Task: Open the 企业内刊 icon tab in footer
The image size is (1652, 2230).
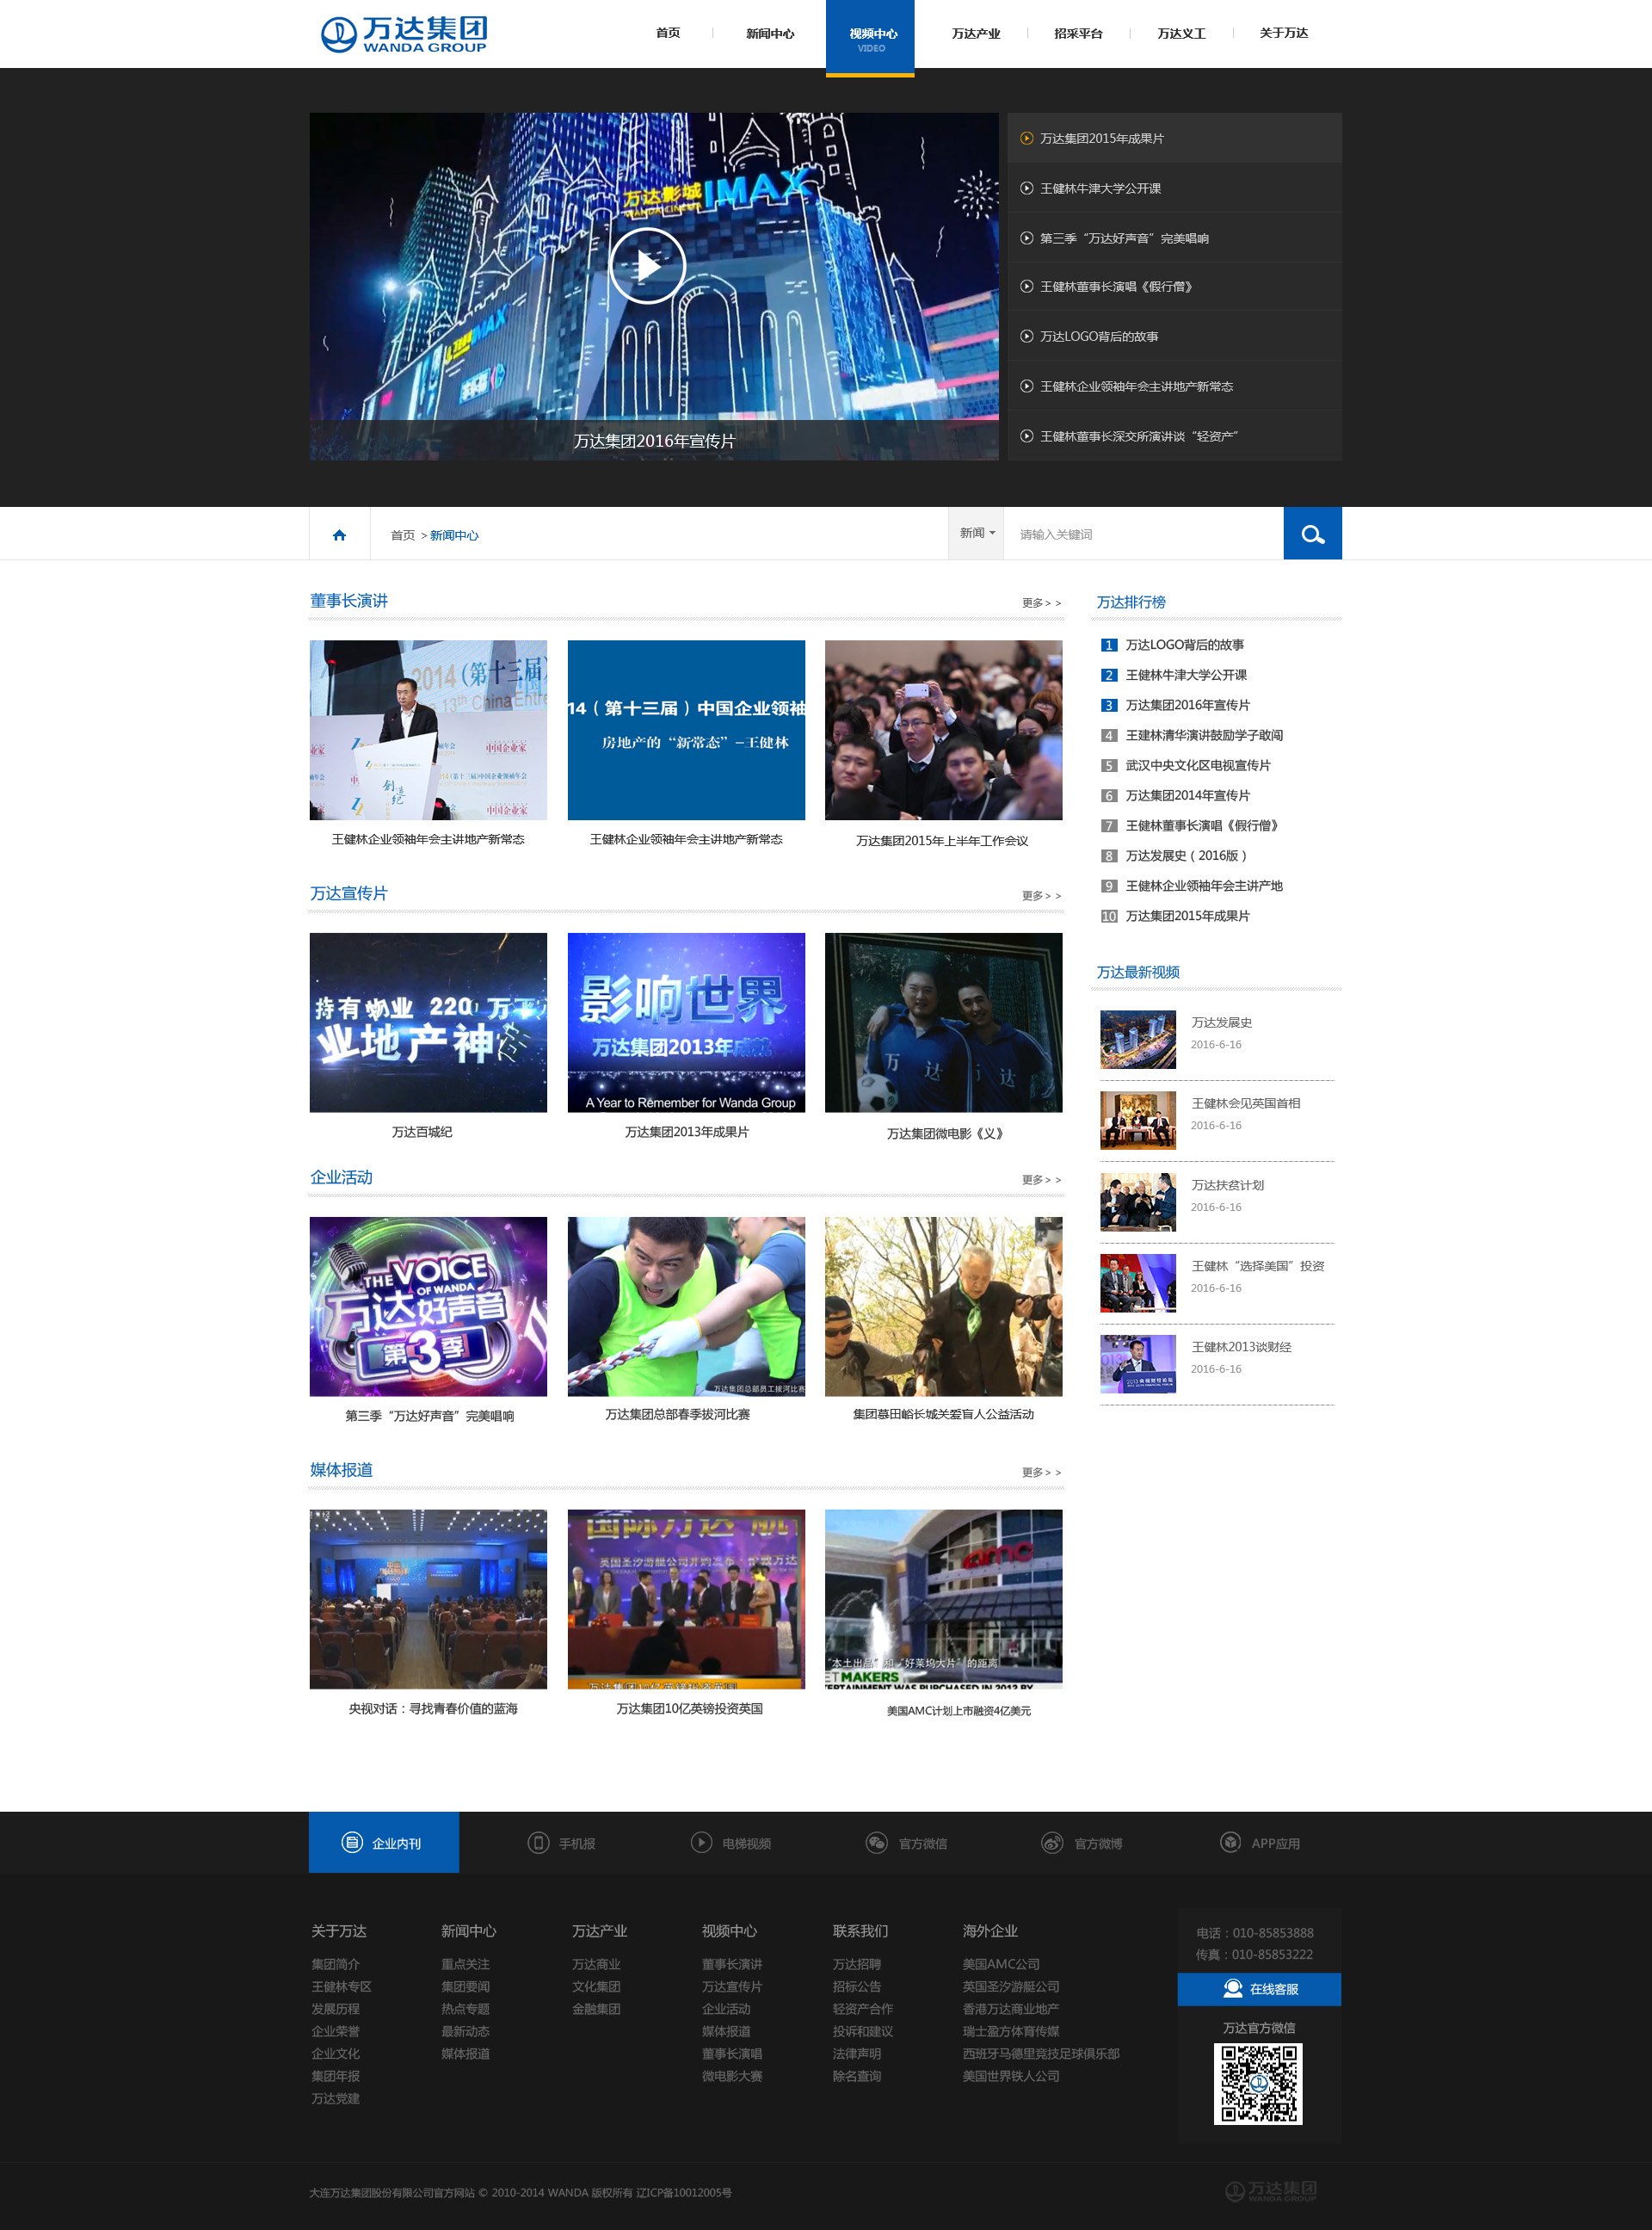Action: 352,1842
